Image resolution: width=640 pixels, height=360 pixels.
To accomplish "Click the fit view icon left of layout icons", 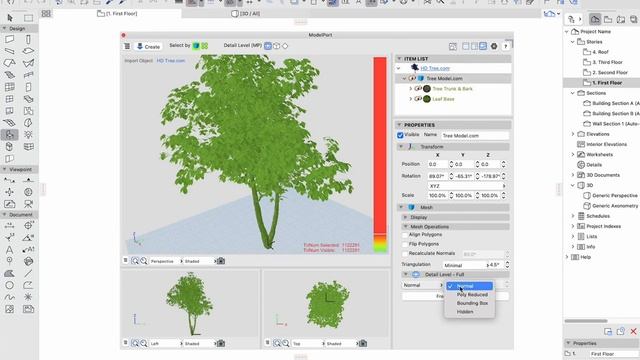I will click(453, 47).
